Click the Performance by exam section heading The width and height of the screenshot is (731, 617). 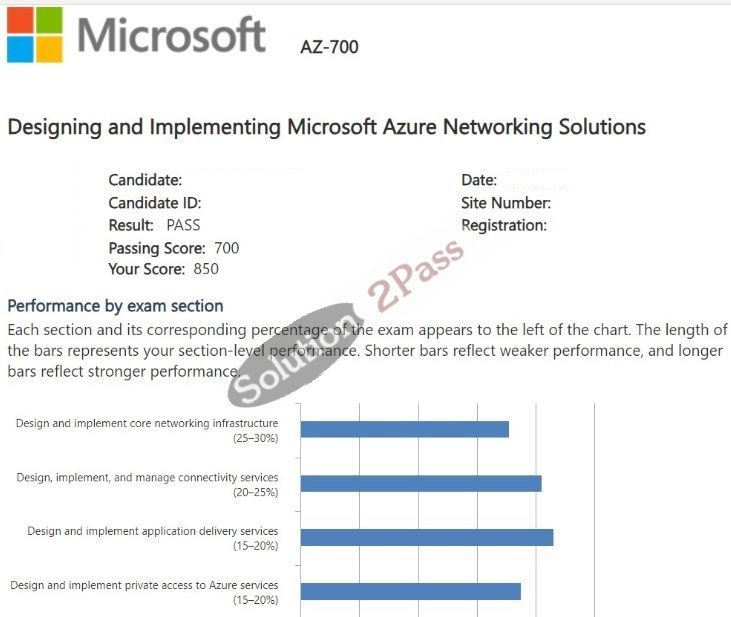tap(115, 306)
